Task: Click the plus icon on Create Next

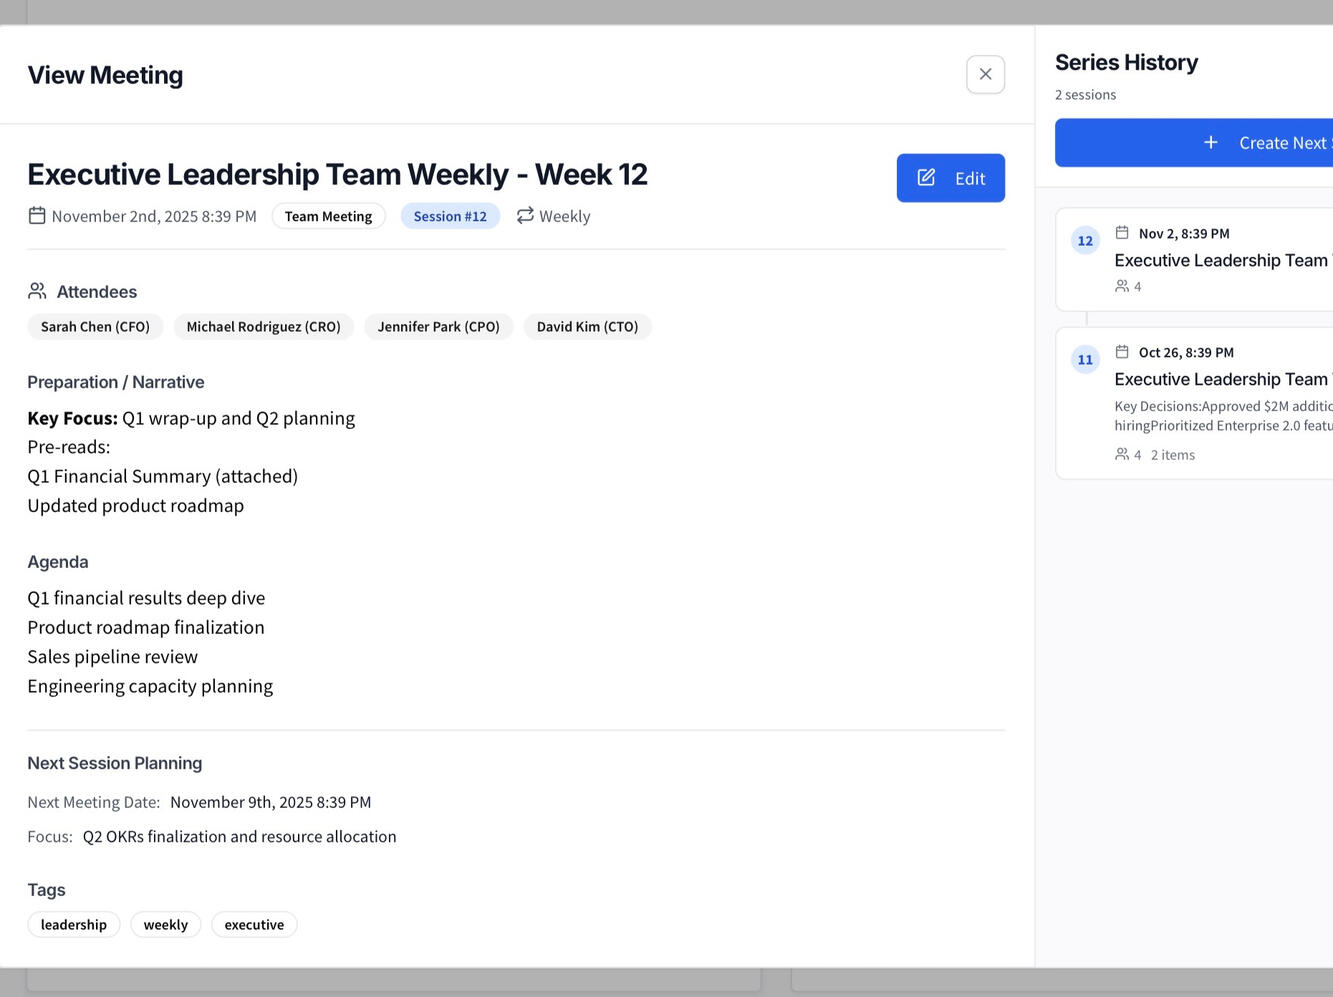Action: point(1210,143)
